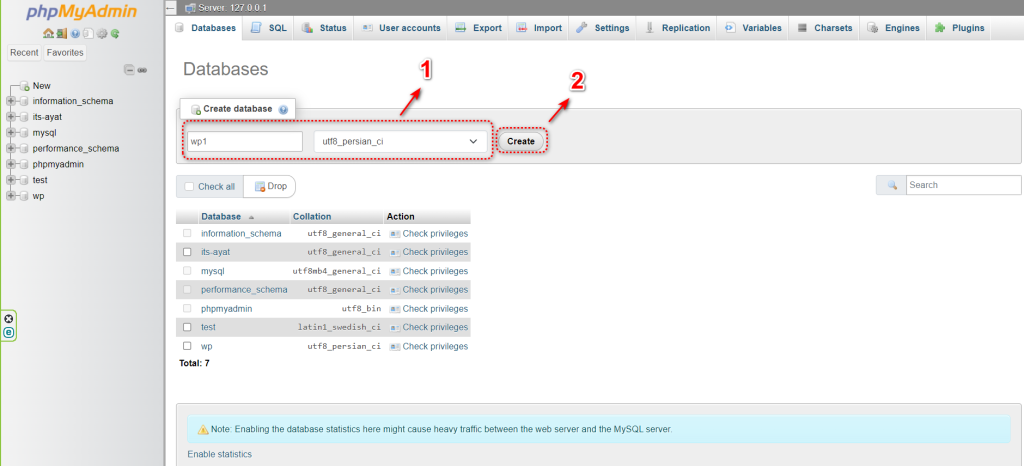The image size is (1024, 466).
Task: Open the Engines tab
Action: [x=893, y=28]
